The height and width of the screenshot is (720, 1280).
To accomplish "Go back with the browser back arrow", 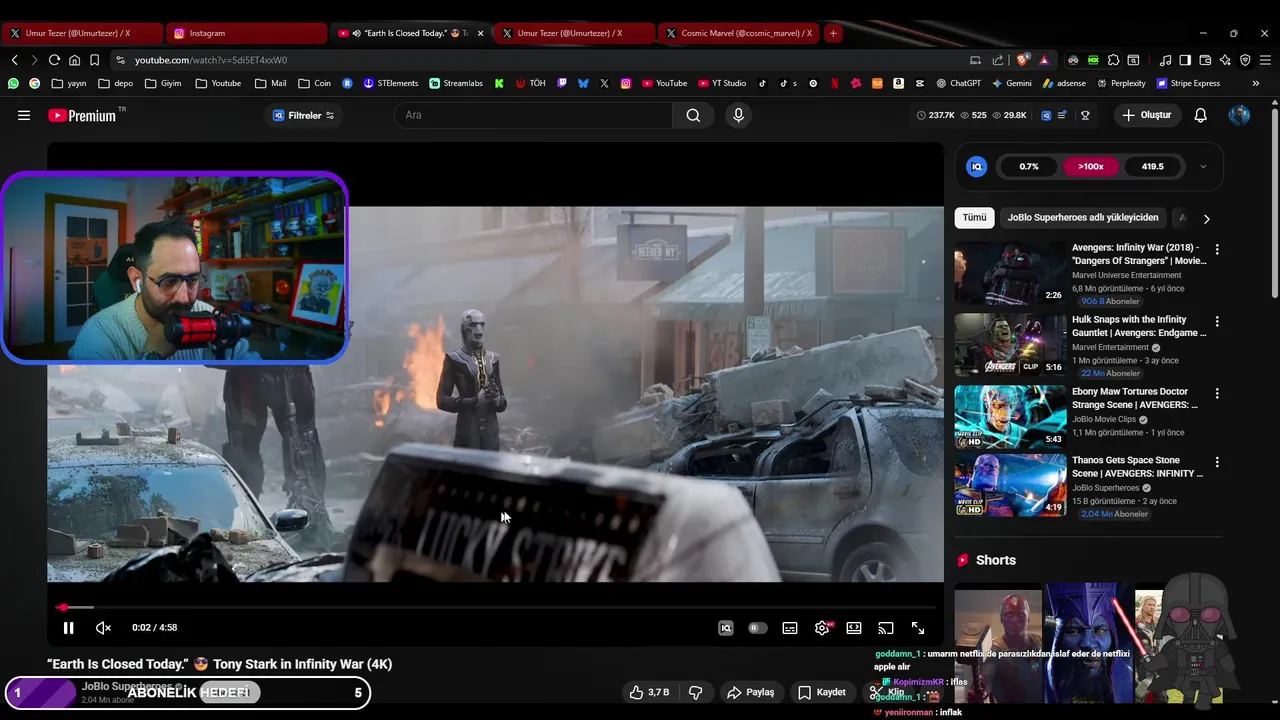I will [14, 60].
